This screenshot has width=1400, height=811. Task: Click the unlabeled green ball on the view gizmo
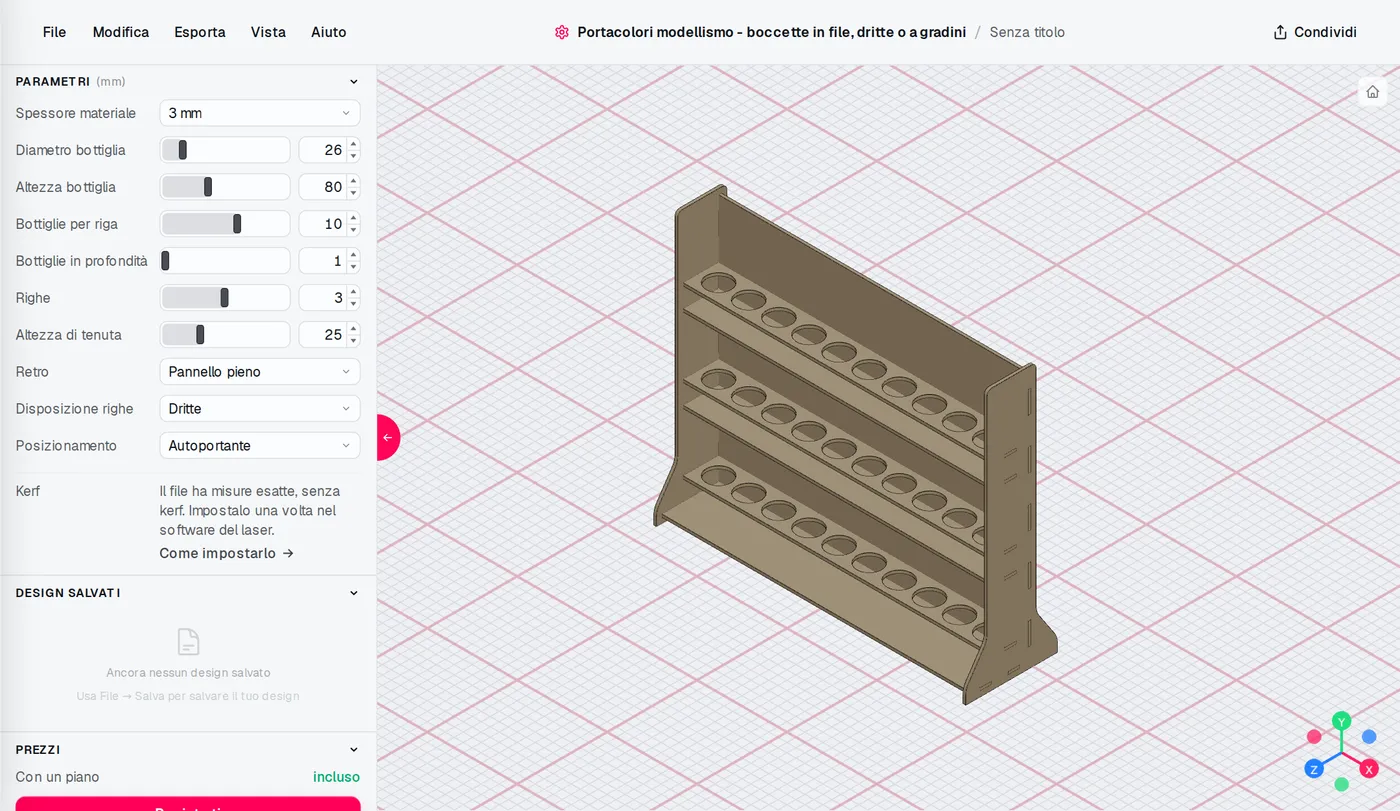1342,784
